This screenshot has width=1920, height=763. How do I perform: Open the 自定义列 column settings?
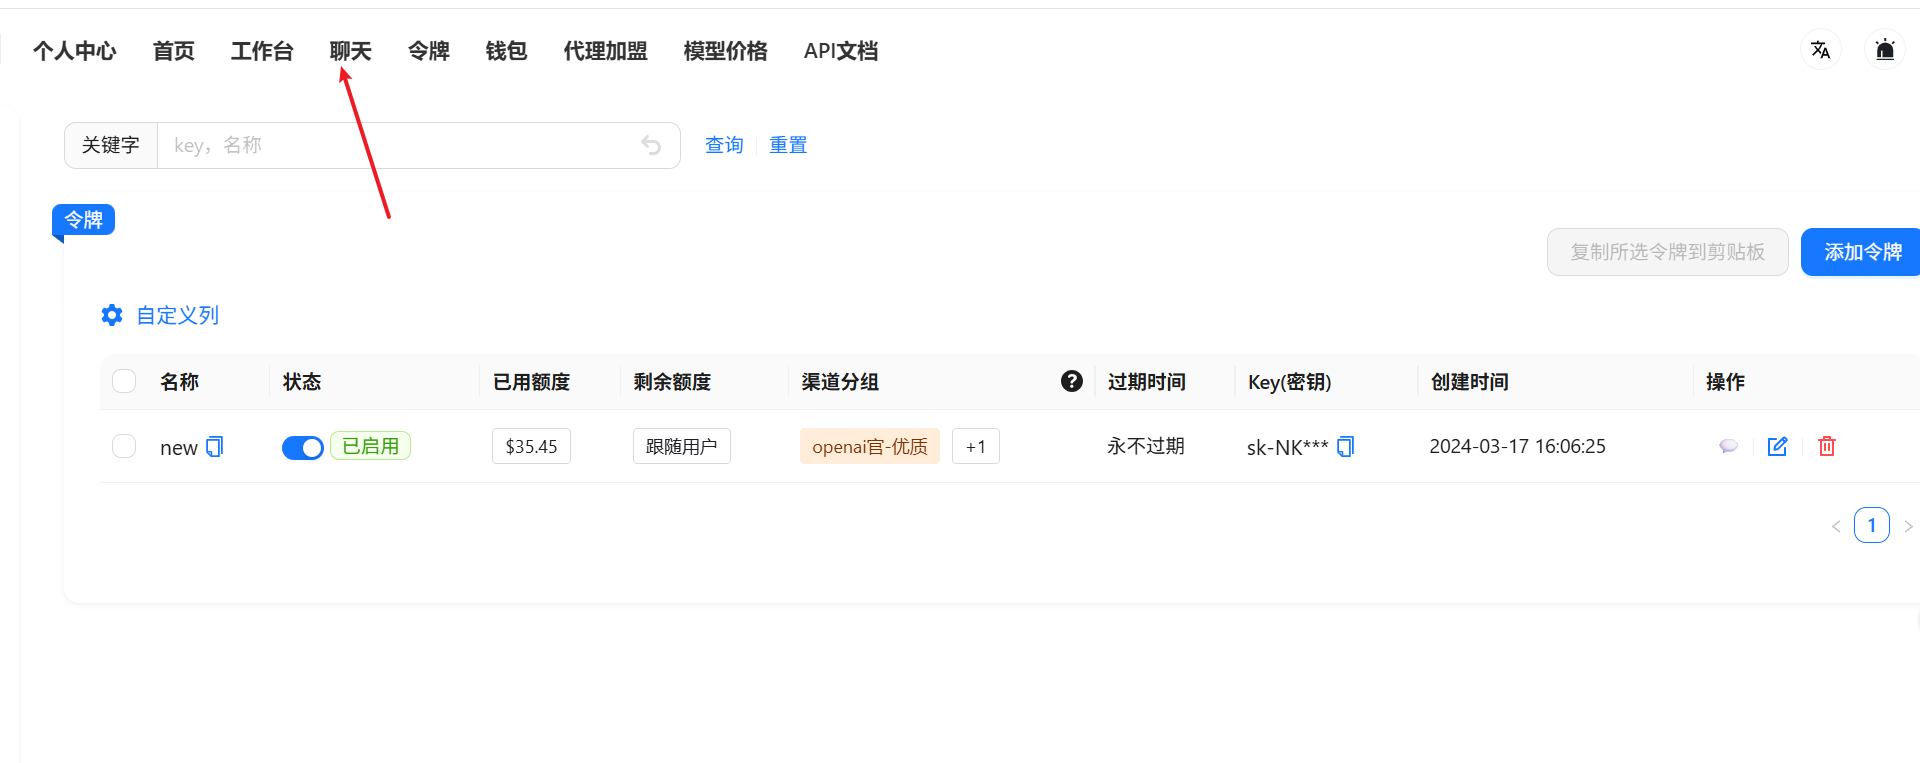coord(160,316)
